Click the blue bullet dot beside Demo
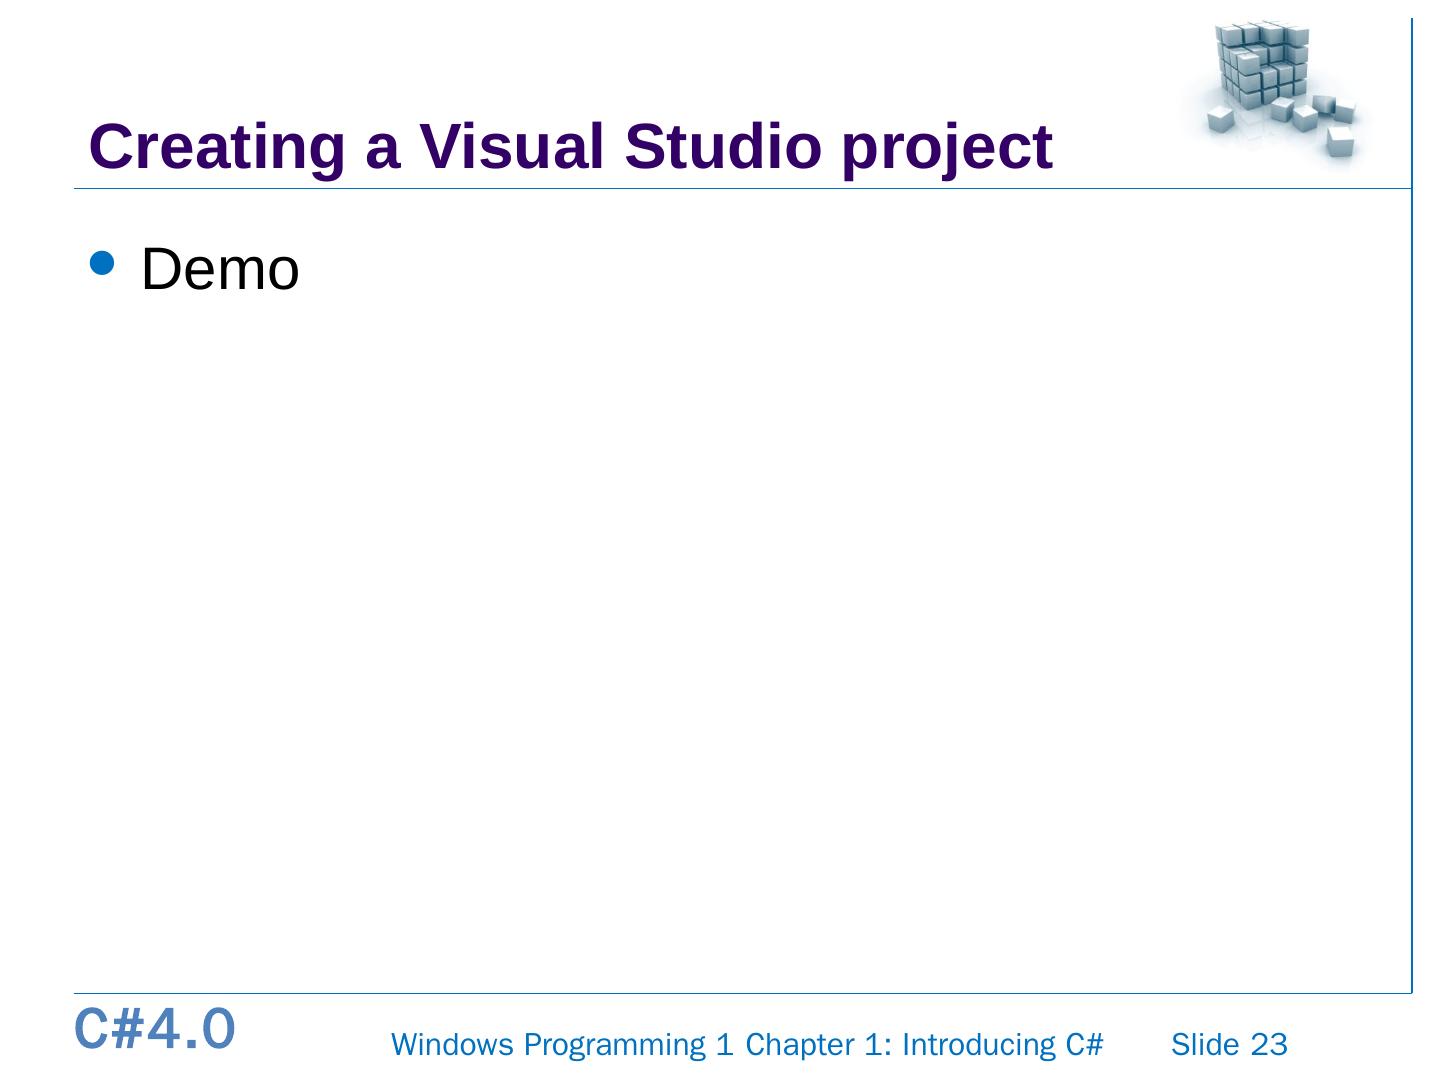 pyautogui.click(x=102, y=263)
